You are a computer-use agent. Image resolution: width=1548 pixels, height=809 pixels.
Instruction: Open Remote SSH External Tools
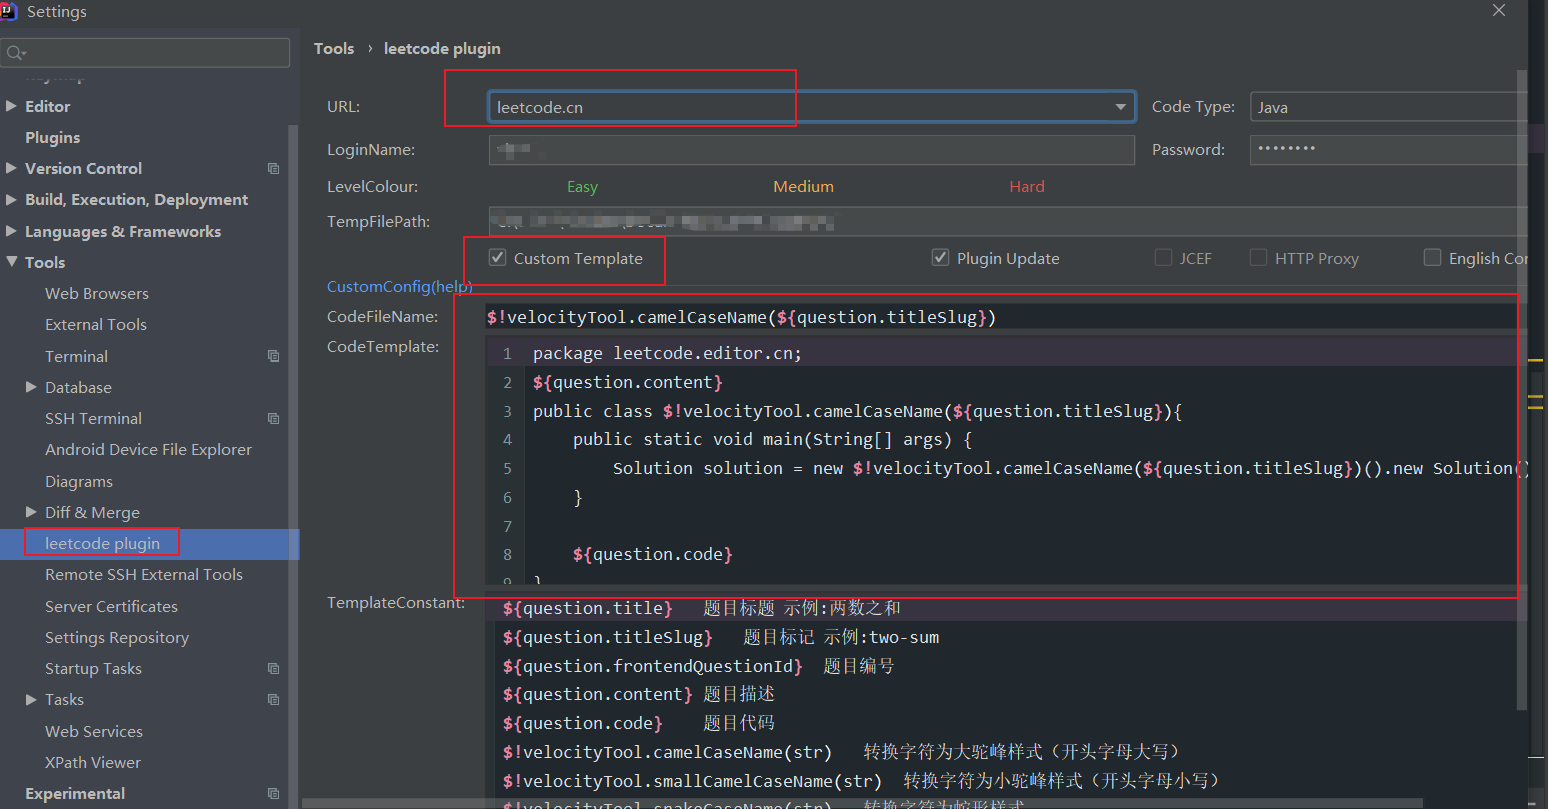point(144,574)
